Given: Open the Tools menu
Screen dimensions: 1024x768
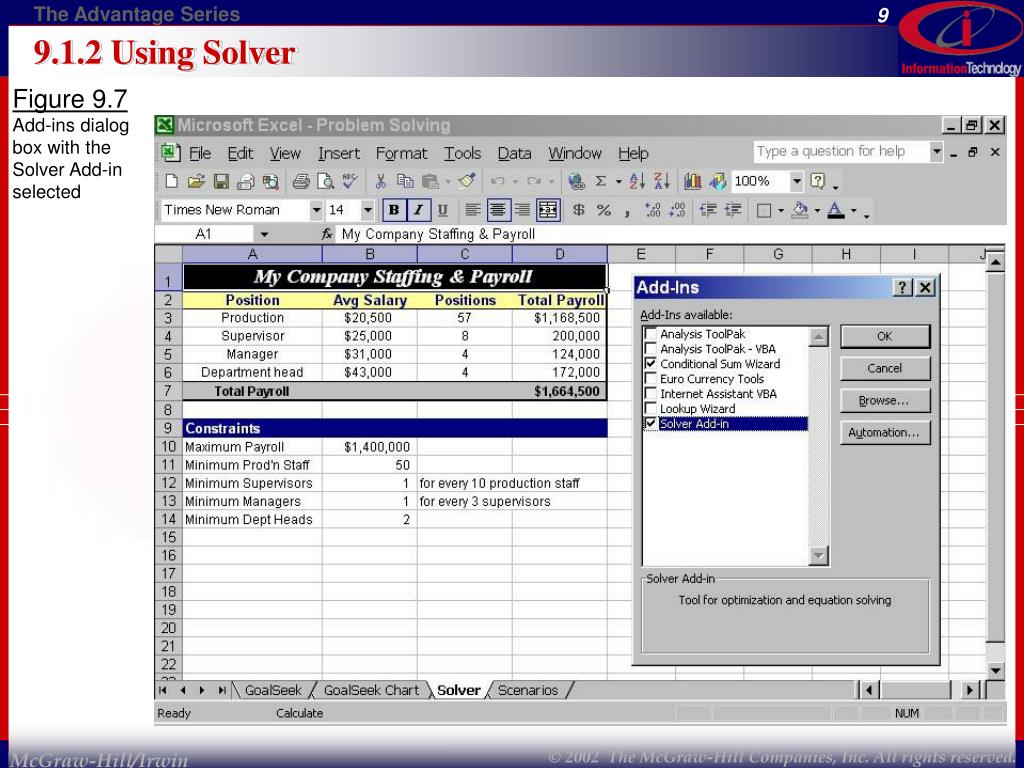Looking at the screenshot, I should tap(462, 153).
